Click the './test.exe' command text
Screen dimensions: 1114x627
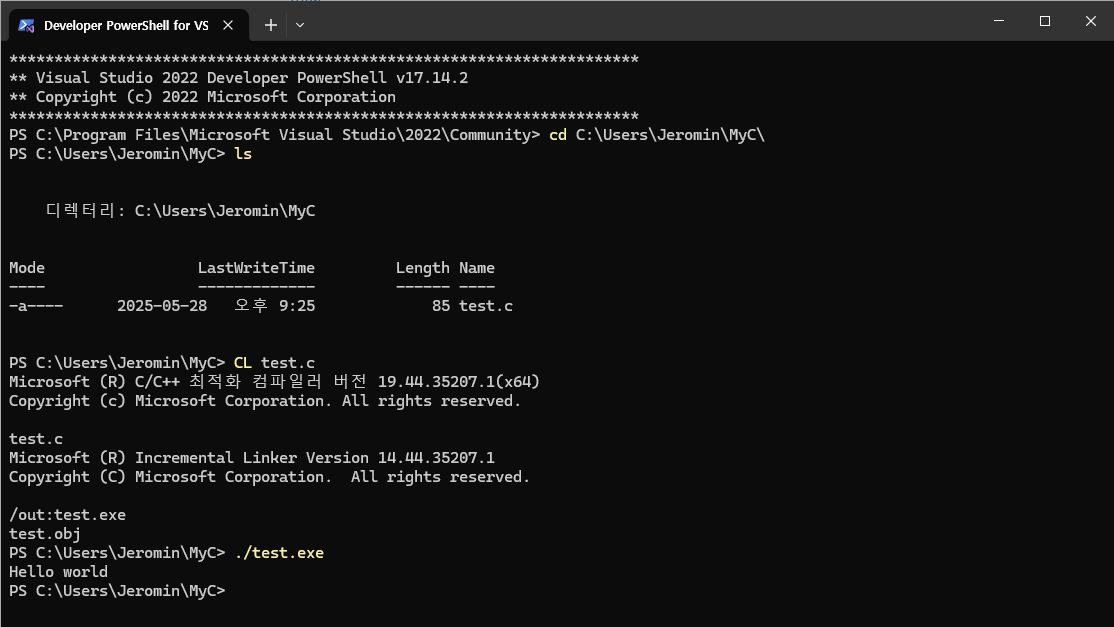click(278, 552)
